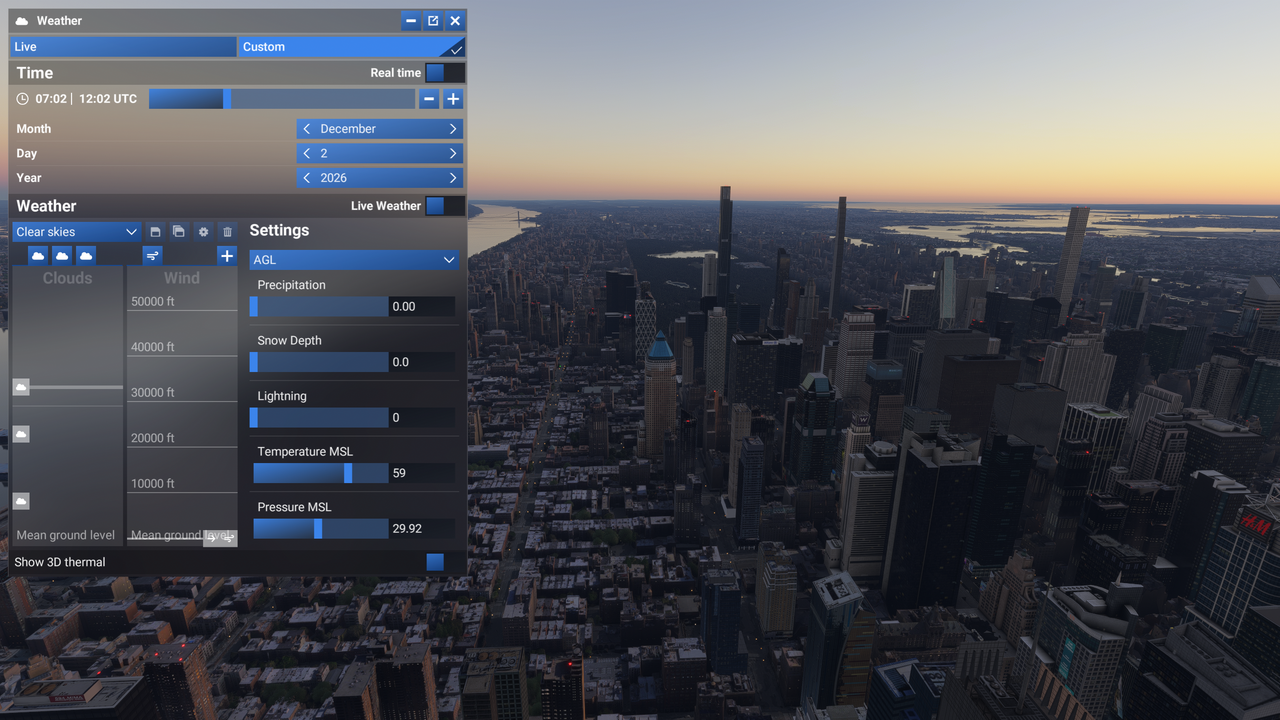Increase the time with the plus button
Screen dimensions: 1280x720
[x=453, y=99]
